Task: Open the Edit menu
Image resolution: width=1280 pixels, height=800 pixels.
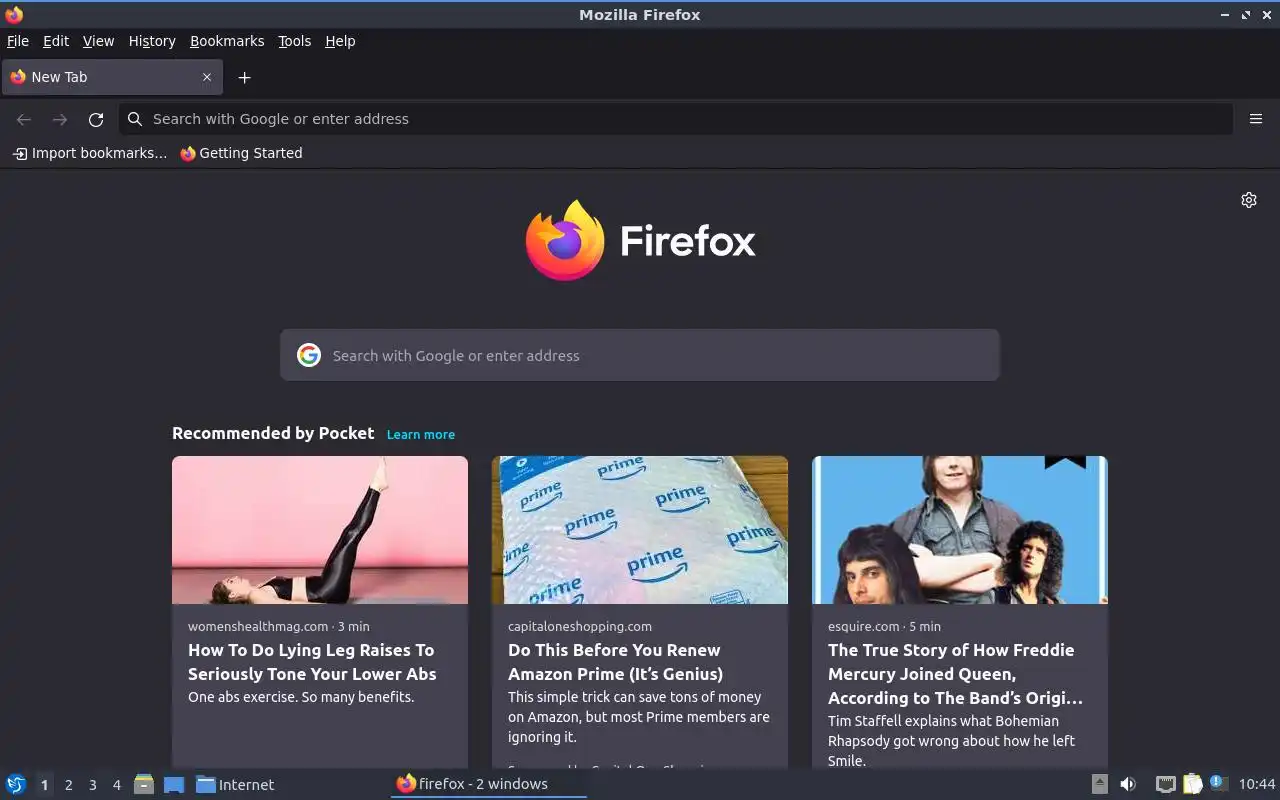Action: click(56, 41)
